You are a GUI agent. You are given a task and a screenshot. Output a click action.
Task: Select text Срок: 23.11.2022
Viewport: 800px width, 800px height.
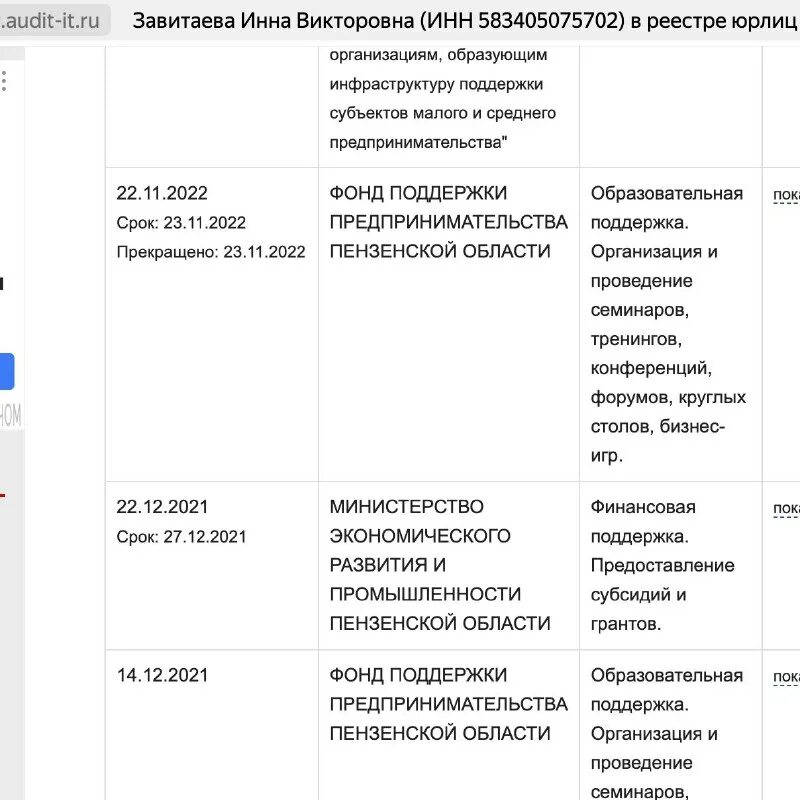(x=181, y=222)
